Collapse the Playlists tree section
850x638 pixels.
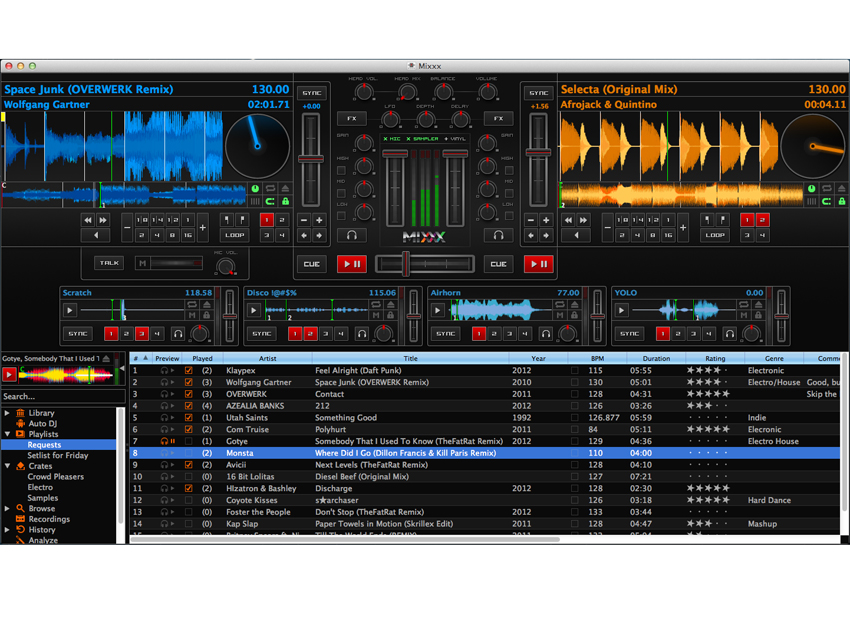tap(8, 434)
